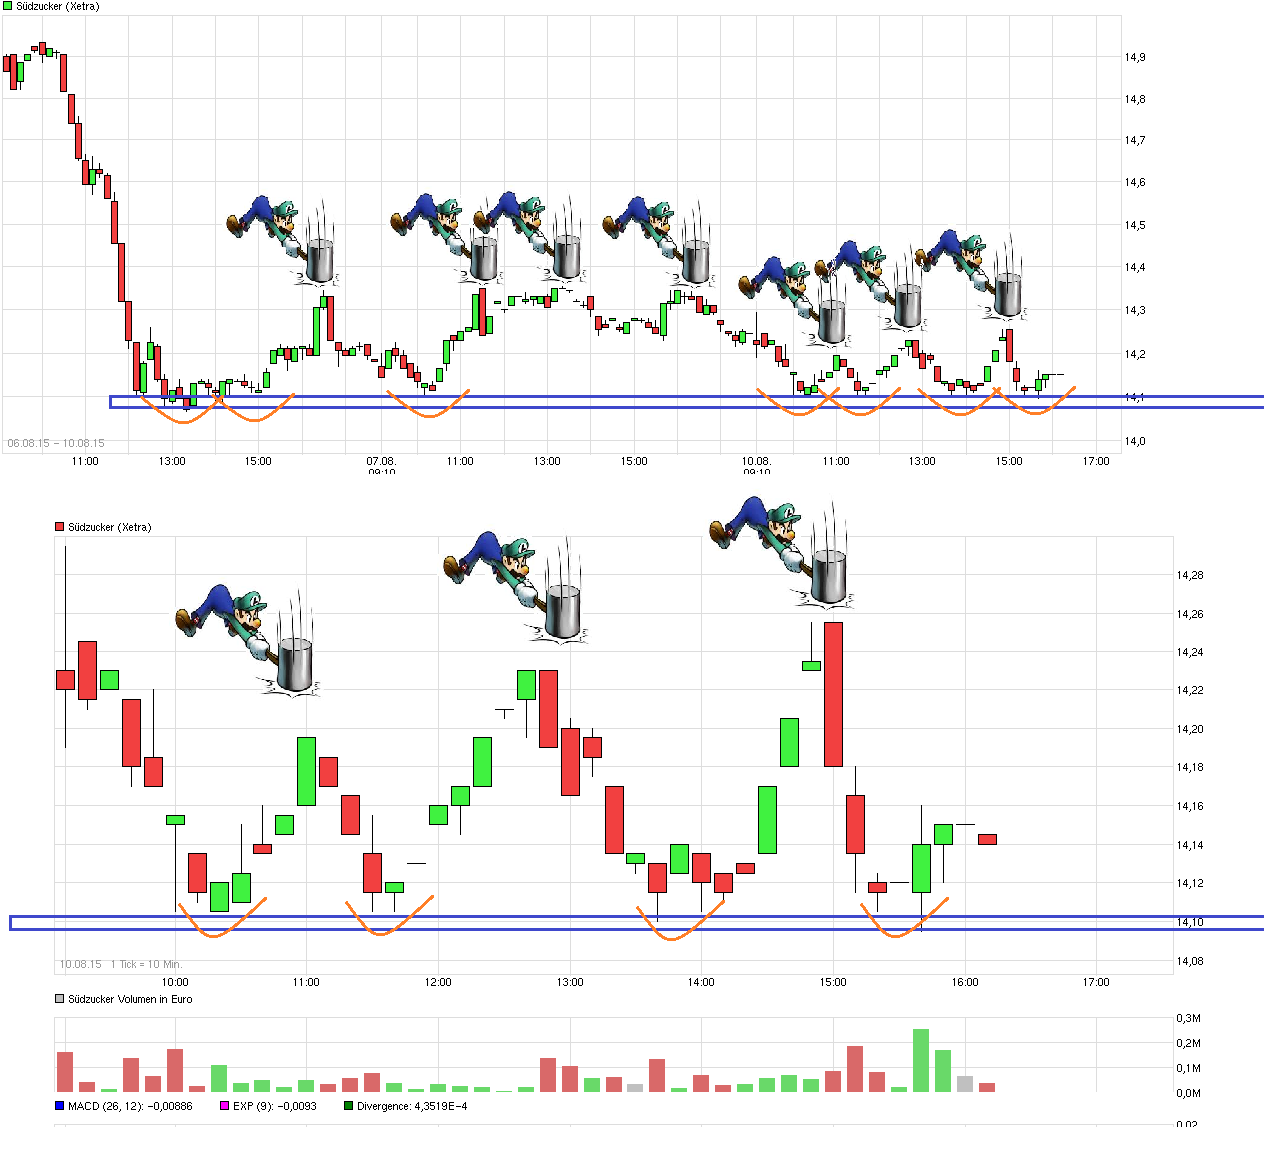Click the '14,28' price label on the lower chart
This screenshot has height=1168, width=1264.
[1190, 575]
